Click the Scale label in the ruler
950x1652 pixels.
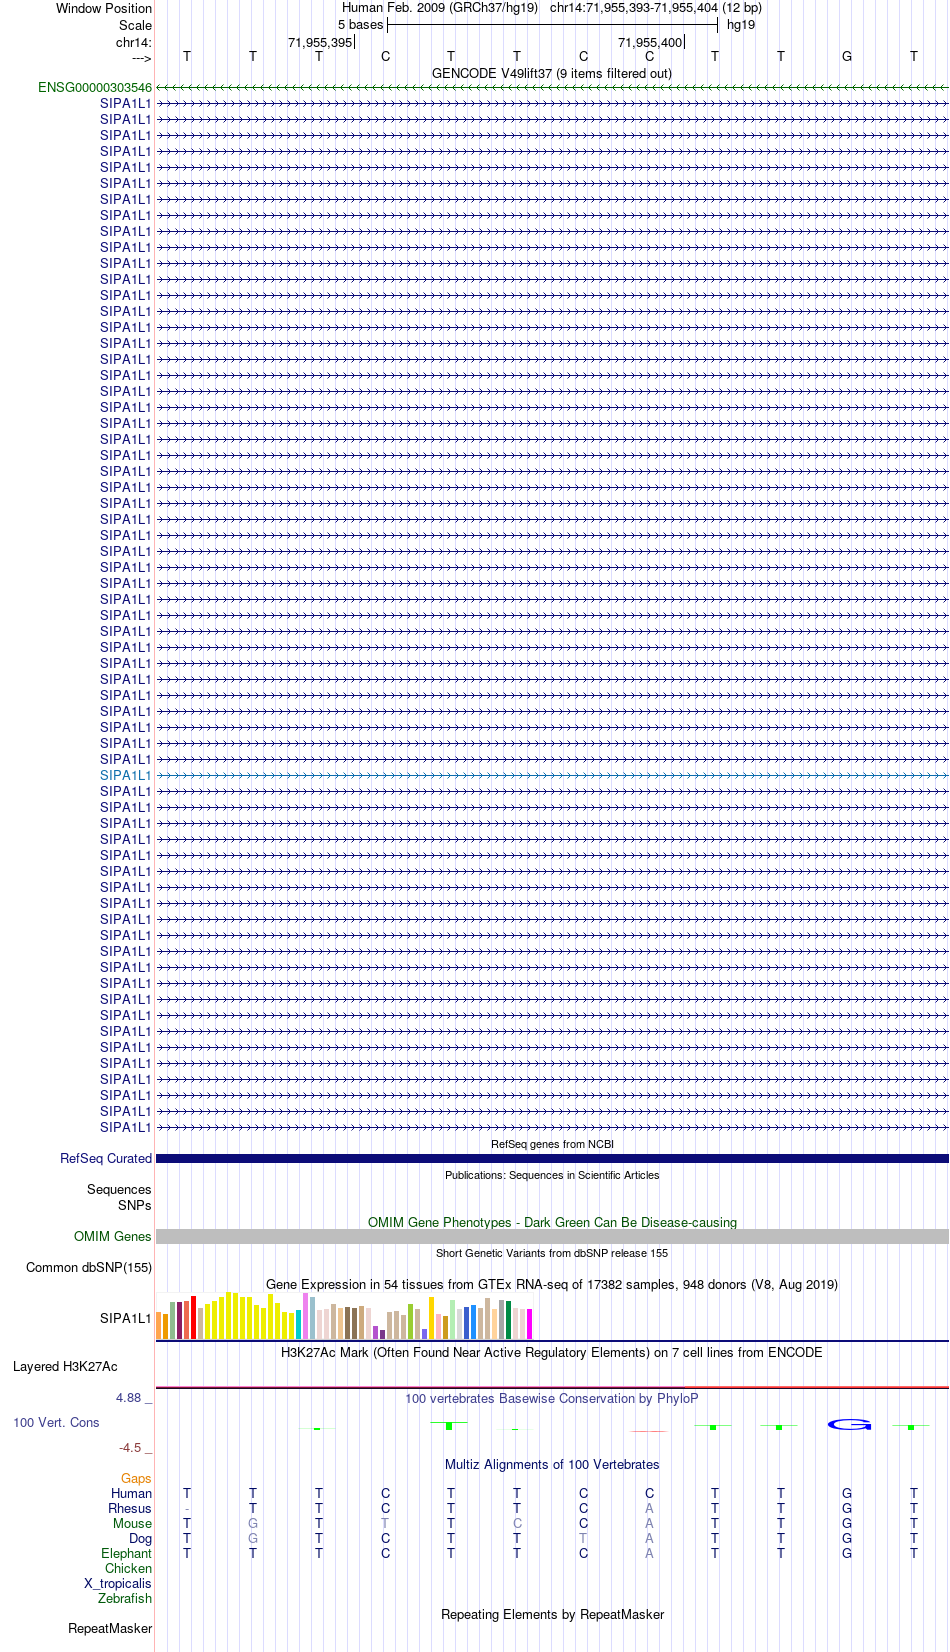[x=136, y=25]
